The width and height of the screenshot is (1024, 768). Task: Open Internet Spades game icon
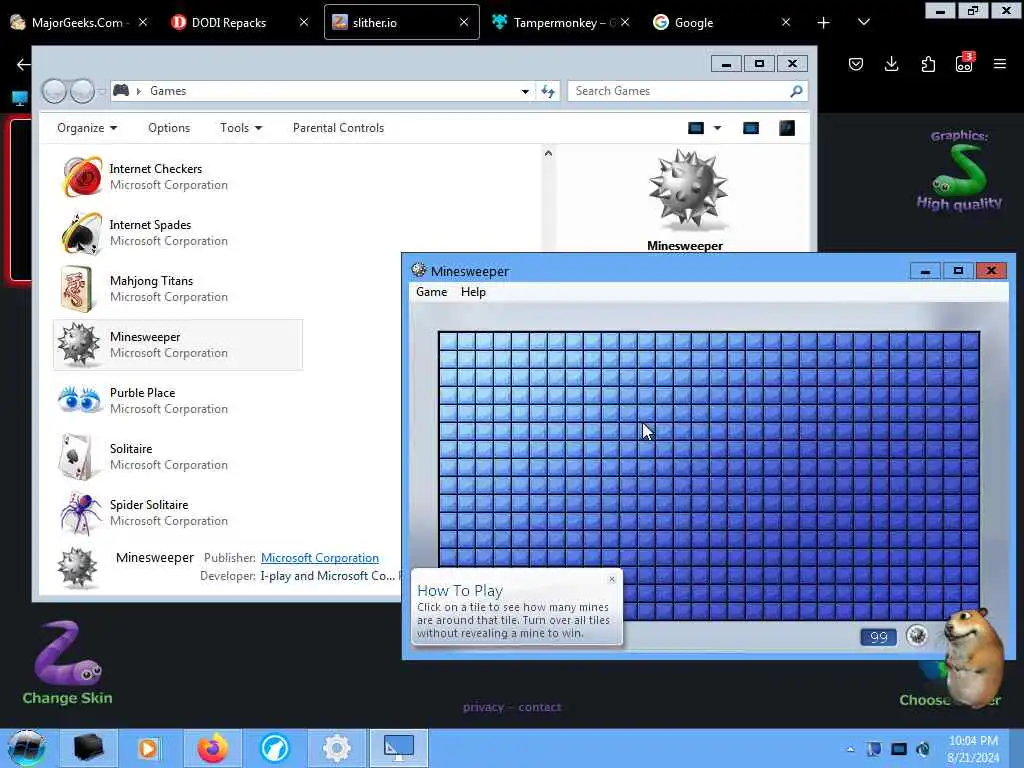81,232
